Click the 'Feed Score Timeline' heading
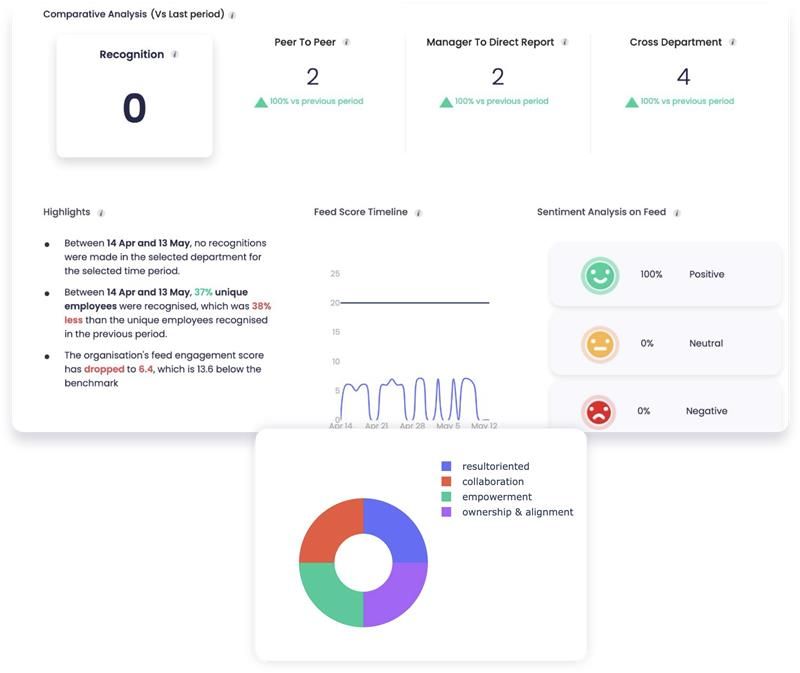The height and width of the screenshot is (673, 800). click(x=361, y=212)
